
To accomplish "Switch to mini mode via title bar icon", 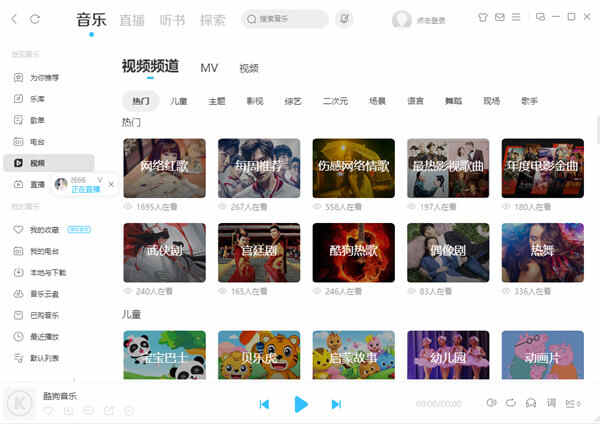I will pos(541,17).
